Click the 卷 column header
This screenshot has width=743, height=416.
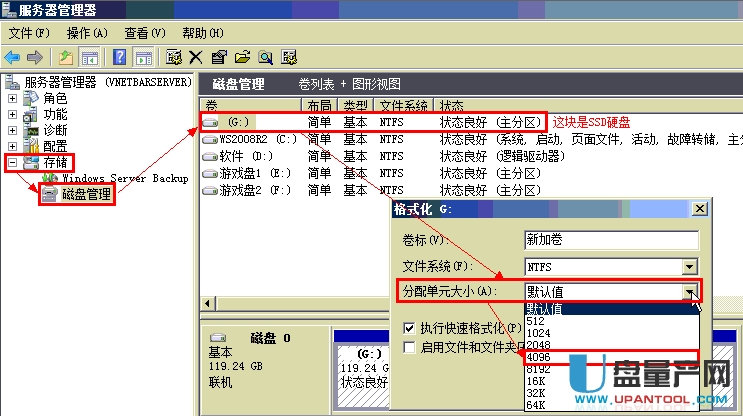click(251, 105)
